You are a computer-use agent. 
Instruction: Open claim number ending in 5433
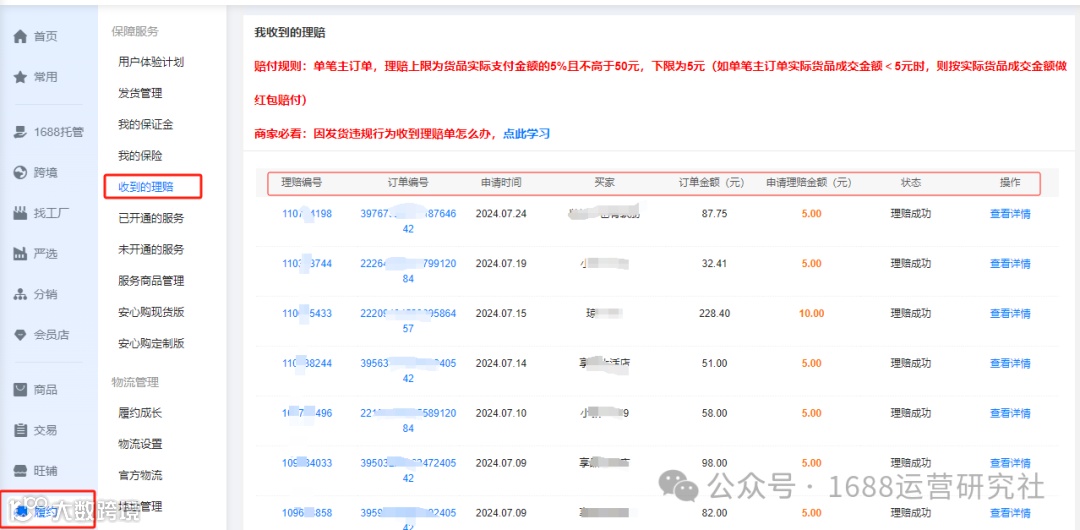point(307,314)
